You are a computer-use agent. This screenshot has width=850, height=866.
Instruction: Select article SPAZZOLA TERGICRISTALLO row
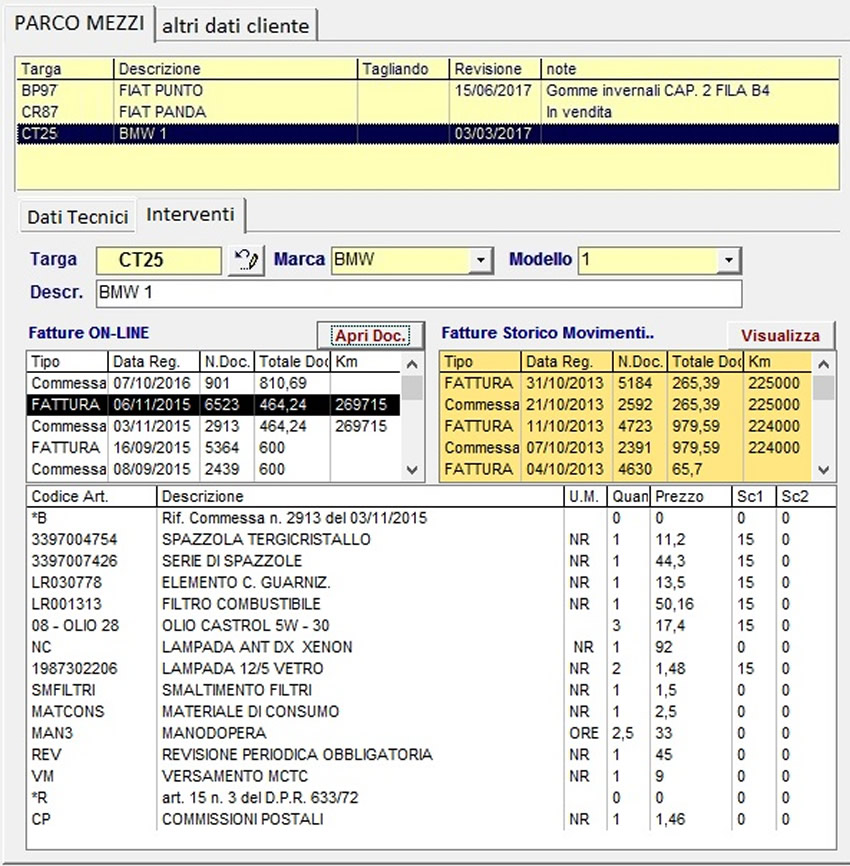(431, 540)
